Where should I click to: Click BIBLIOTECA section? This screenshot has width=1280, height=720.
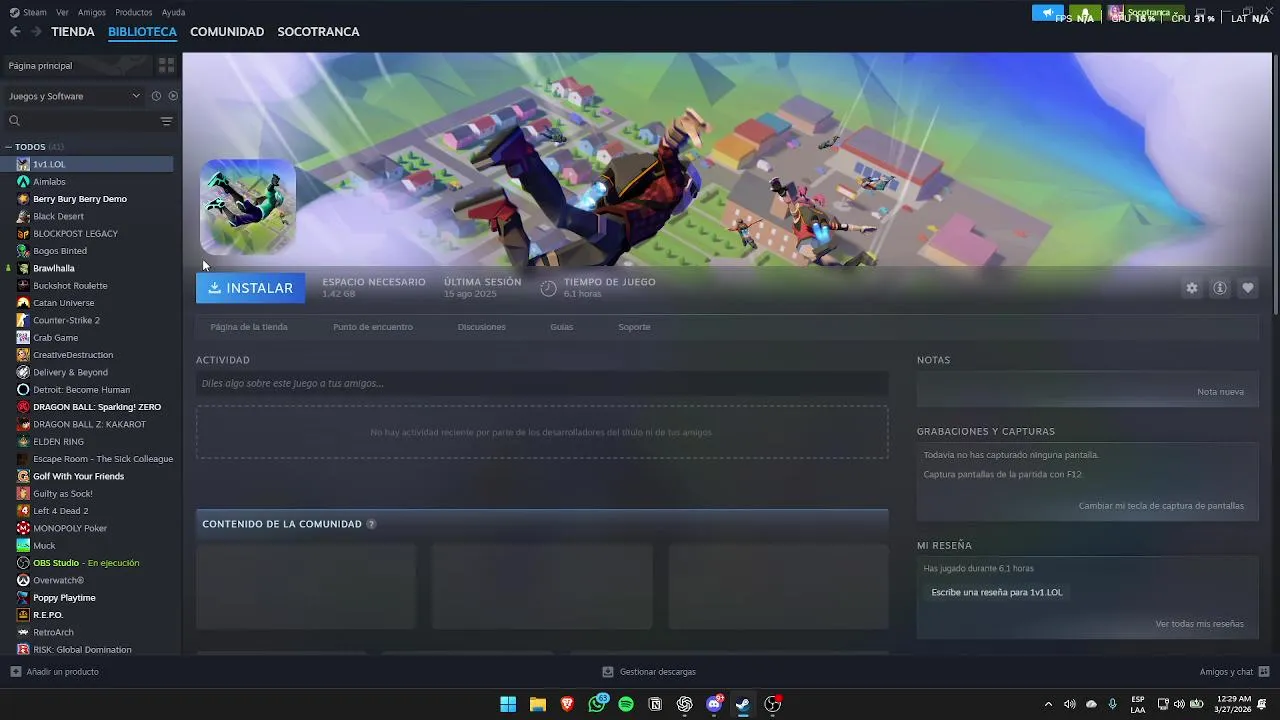coord(142,32)
